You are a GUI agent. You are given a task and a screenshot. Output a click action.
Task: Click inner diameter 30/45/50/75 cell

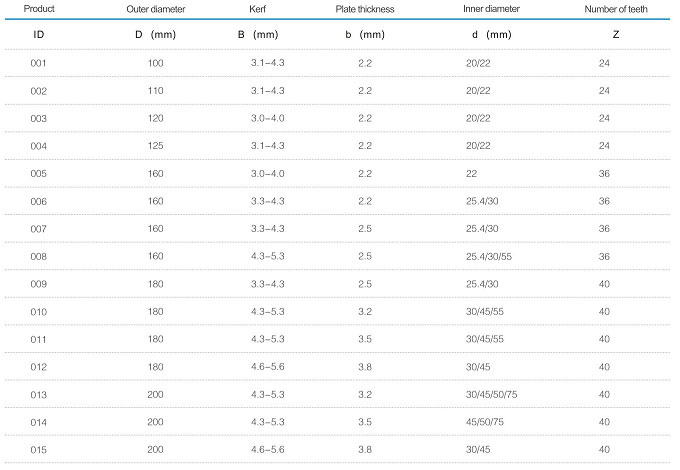491,395
